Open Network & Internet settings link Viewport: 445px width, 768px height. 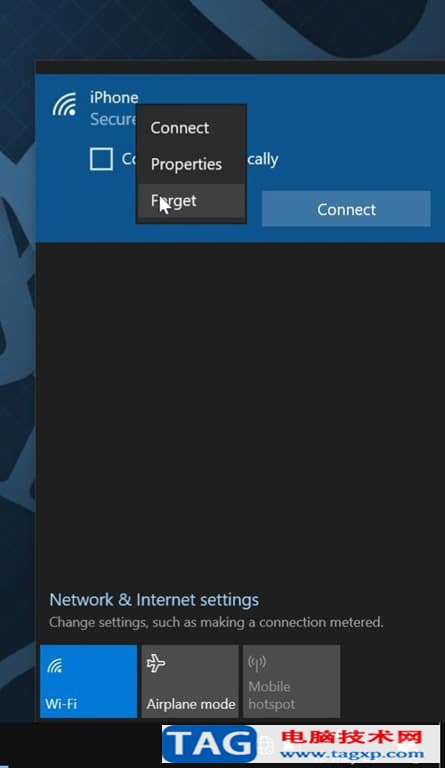pyautogui.click(x=154, y=600)
